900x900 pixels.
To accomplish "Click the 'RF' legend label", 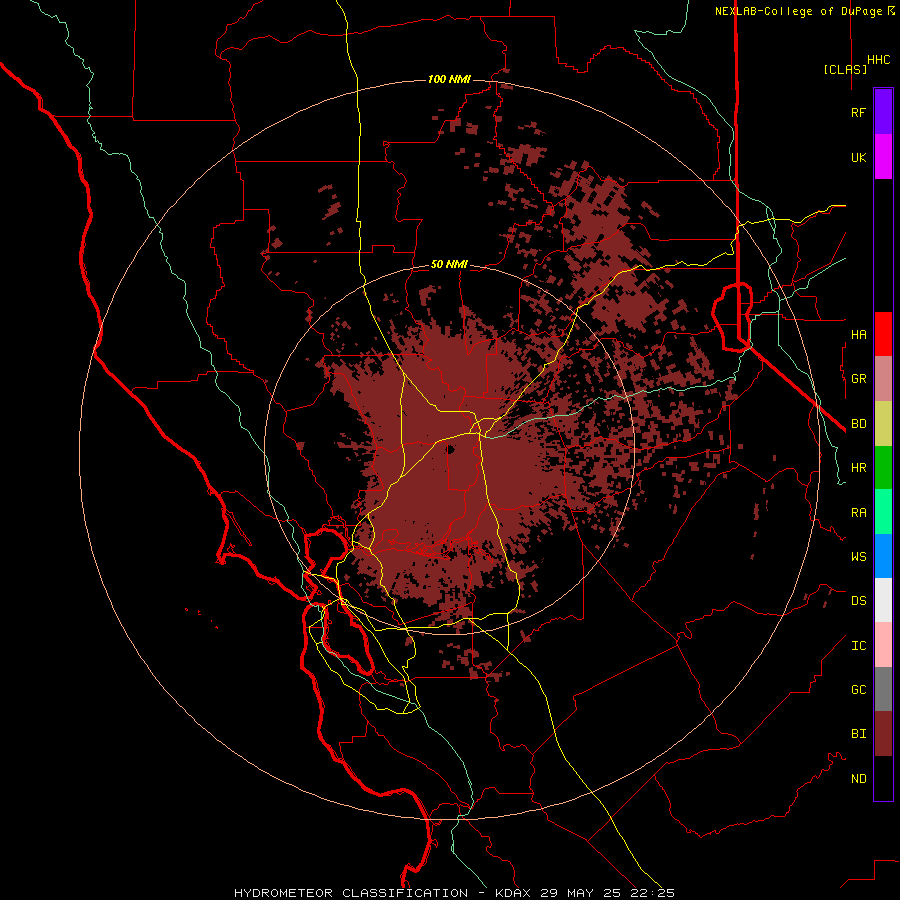I will tap(858, 112).
